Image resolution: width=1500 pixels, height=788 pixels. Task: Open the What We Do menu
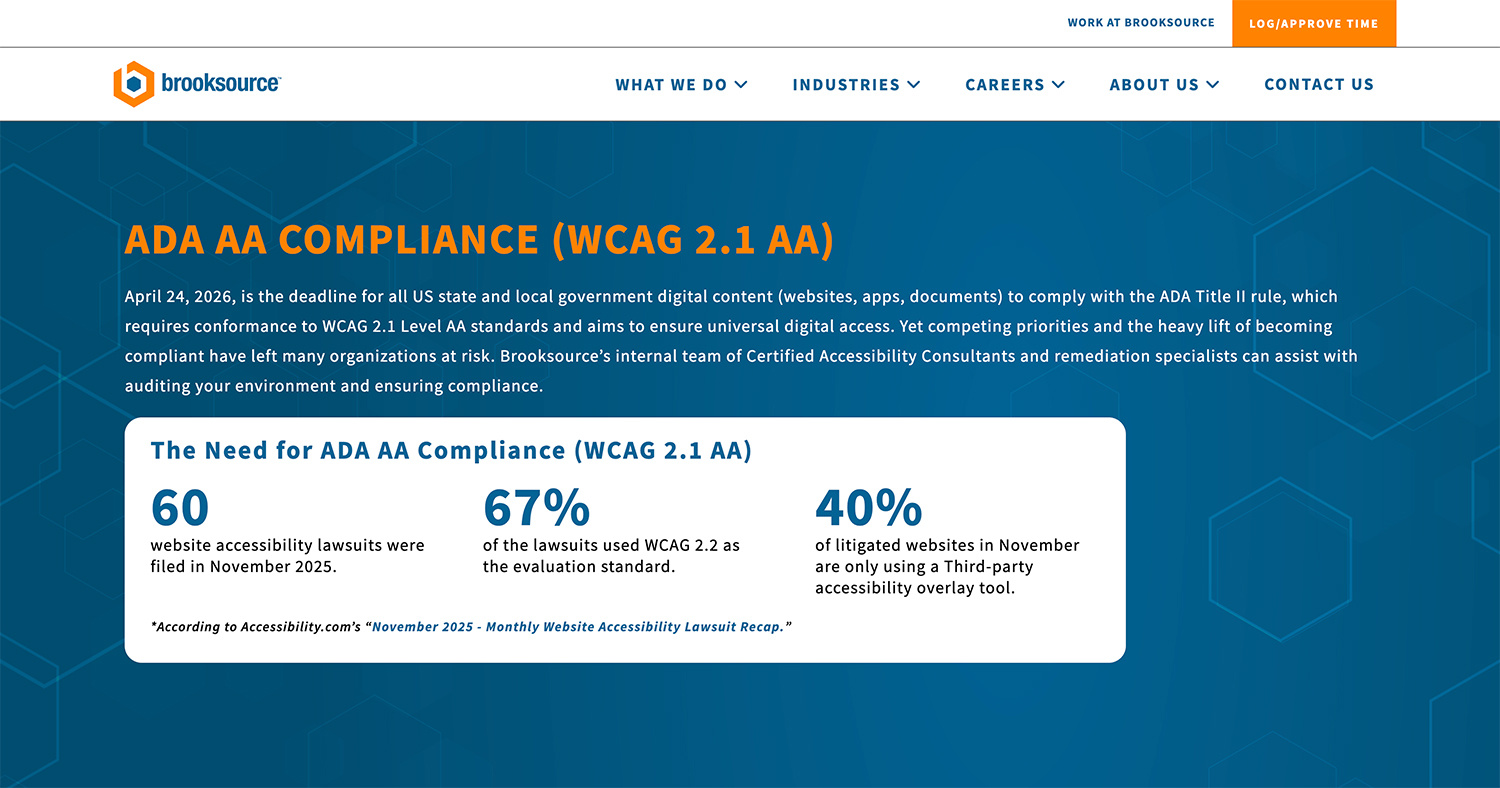pos(671,85)
